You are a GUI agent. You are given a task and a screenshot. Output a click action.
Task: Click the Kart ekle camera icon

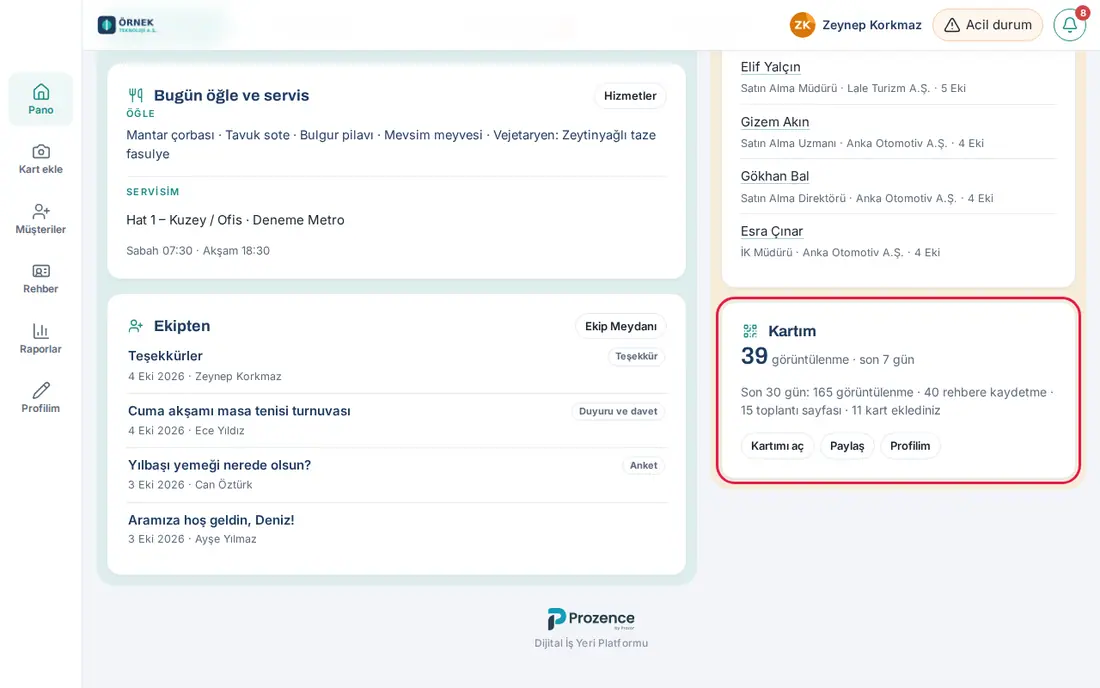[41, 151]
